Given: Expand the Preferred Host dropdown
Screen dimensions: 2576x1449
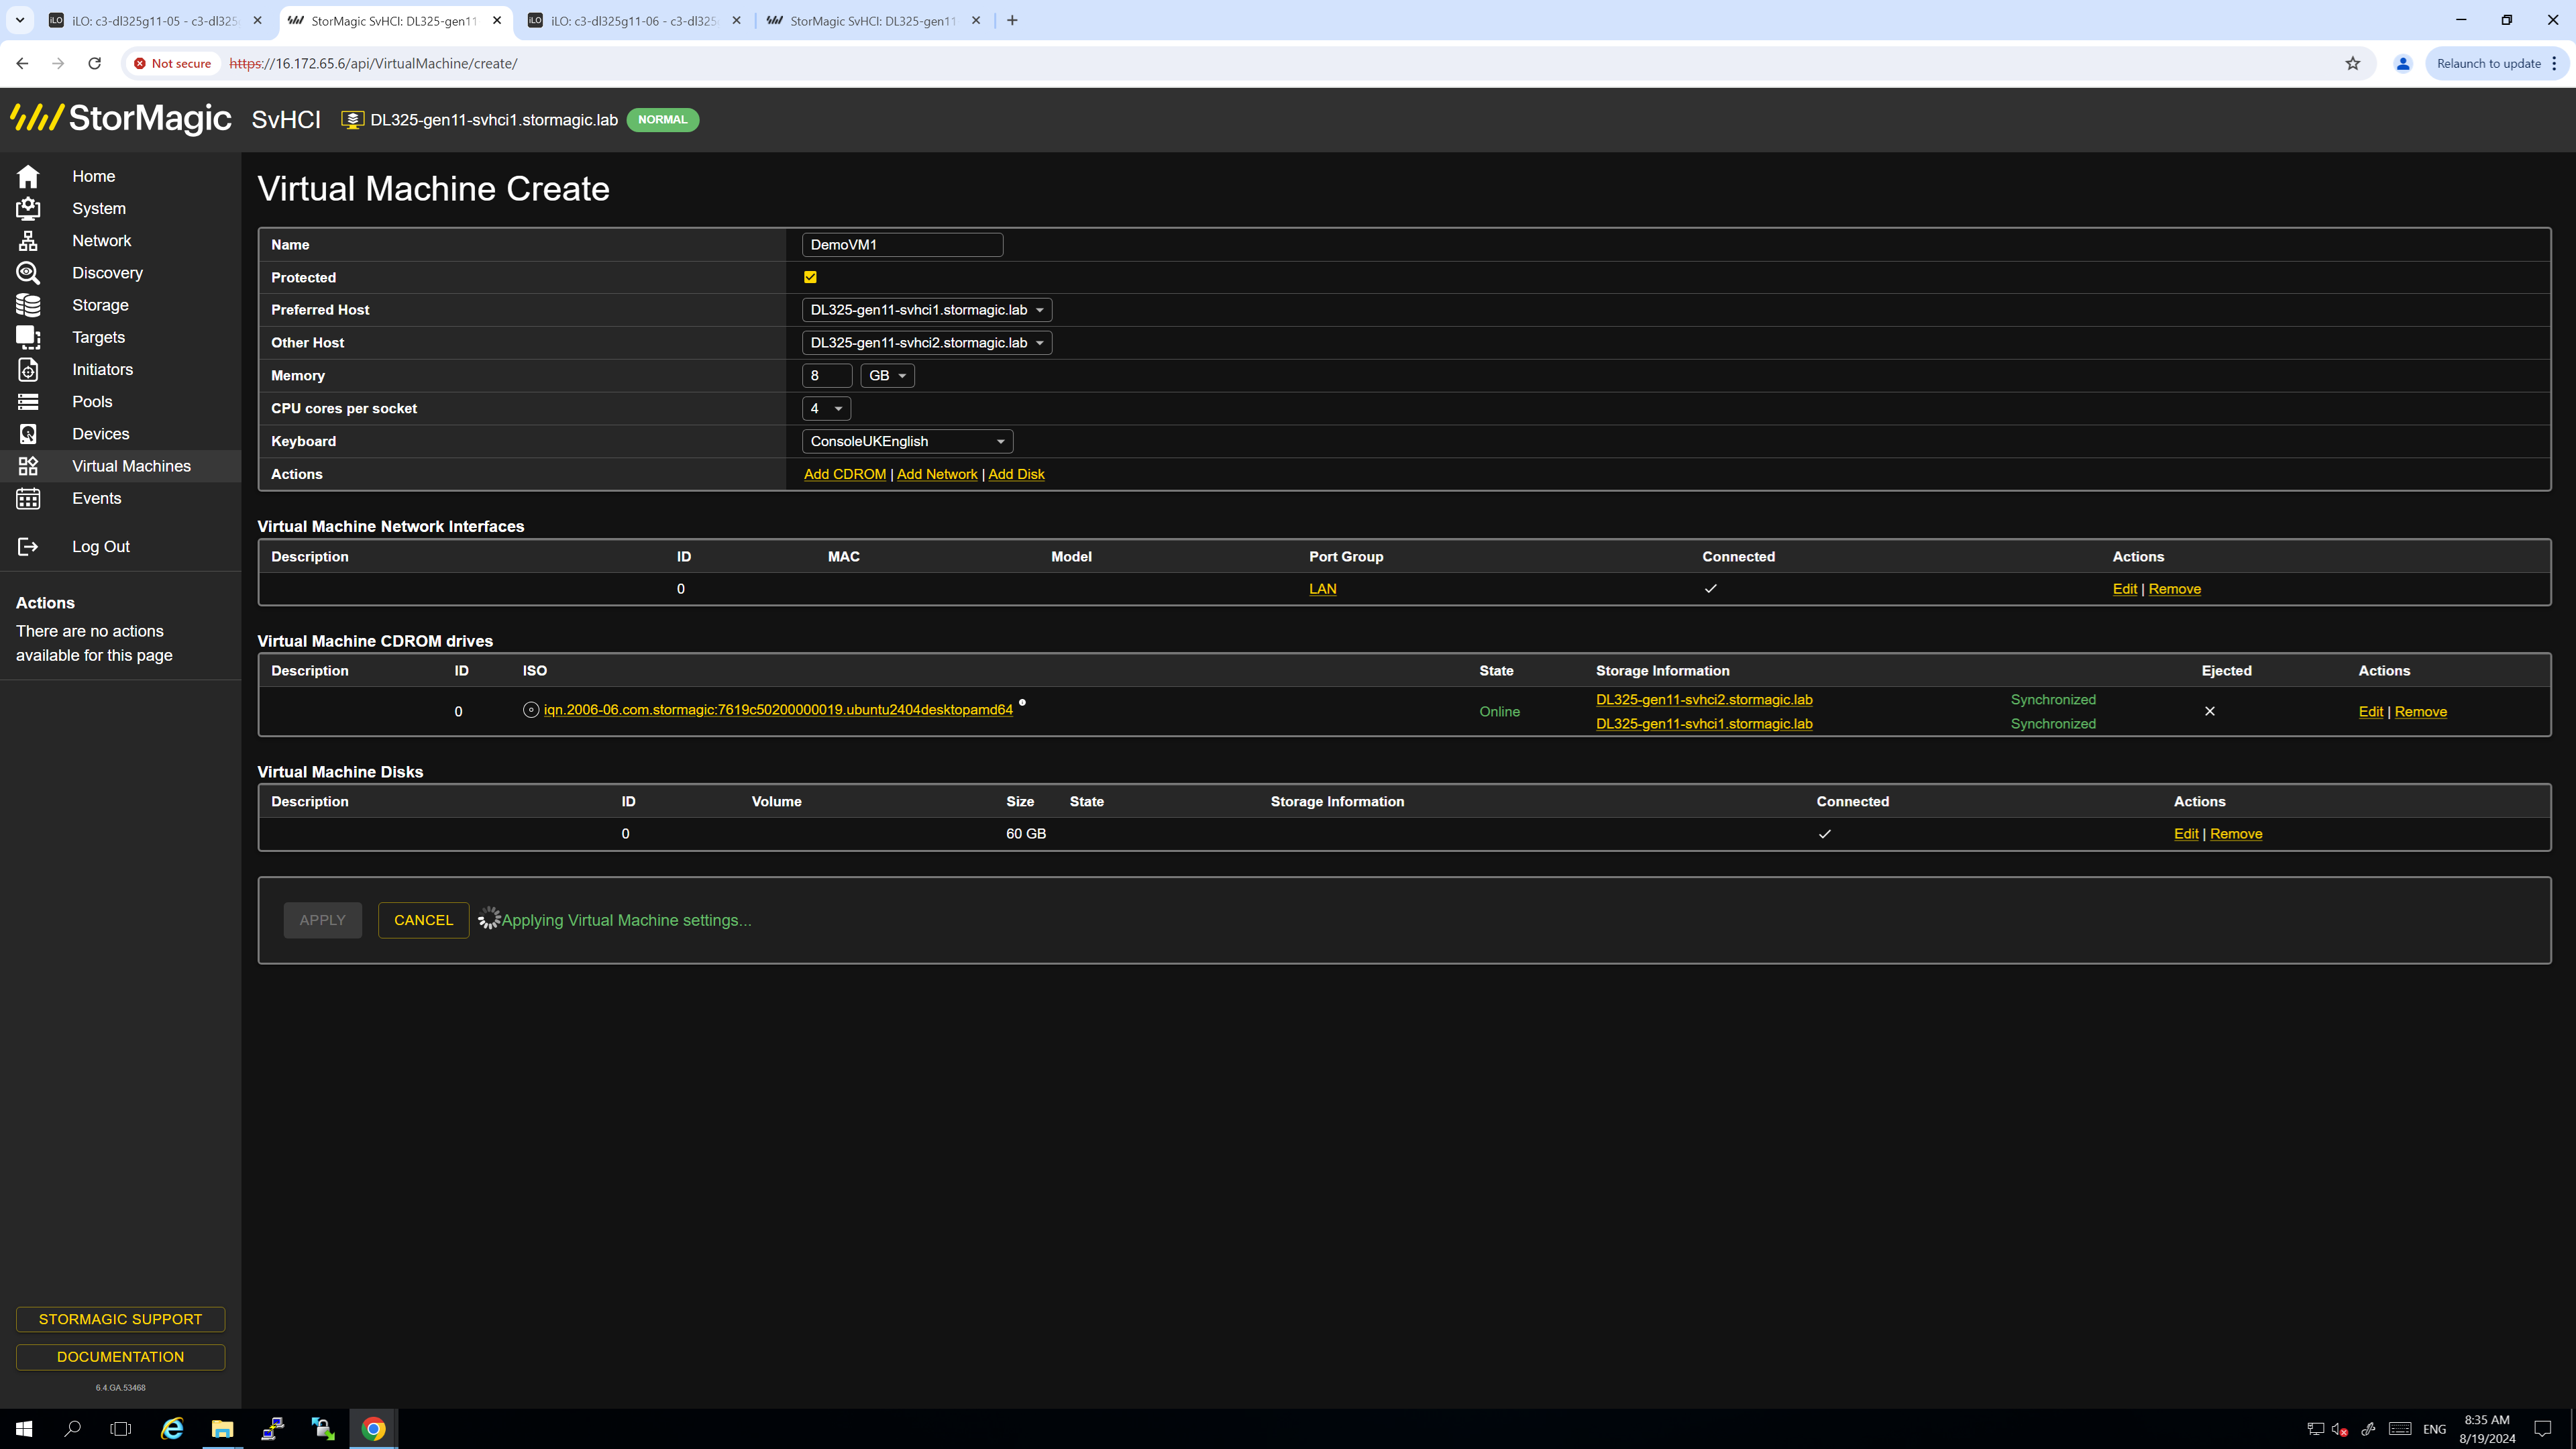Looking at the screenshot, I should [927, 310].
